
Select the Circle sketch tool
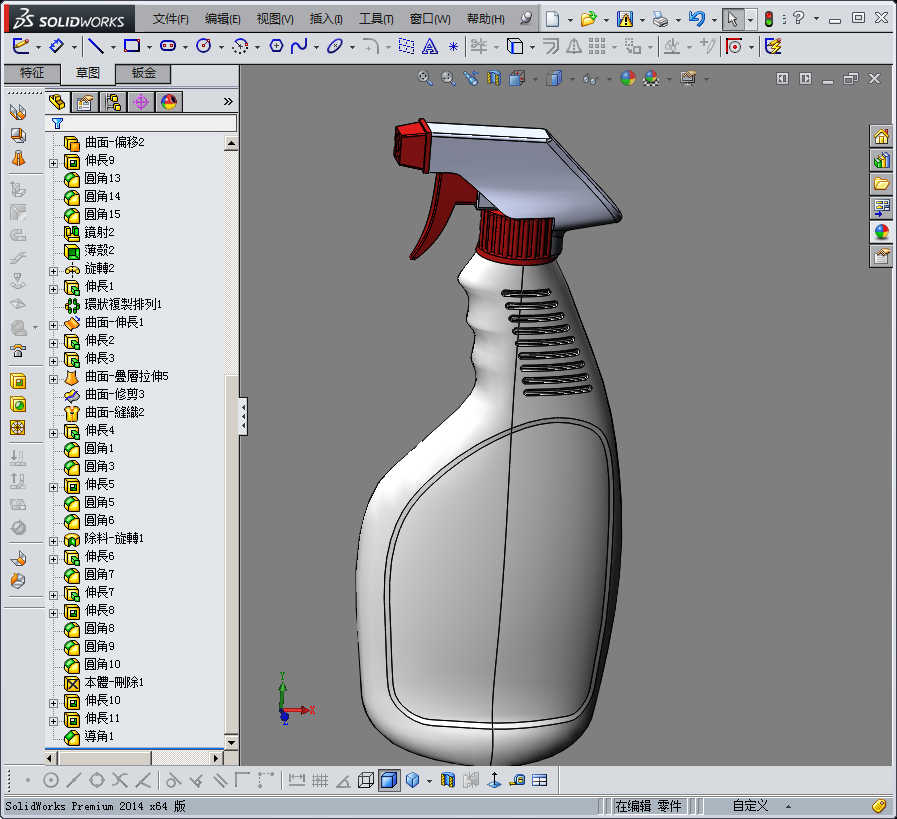click(x=204, y=46)
